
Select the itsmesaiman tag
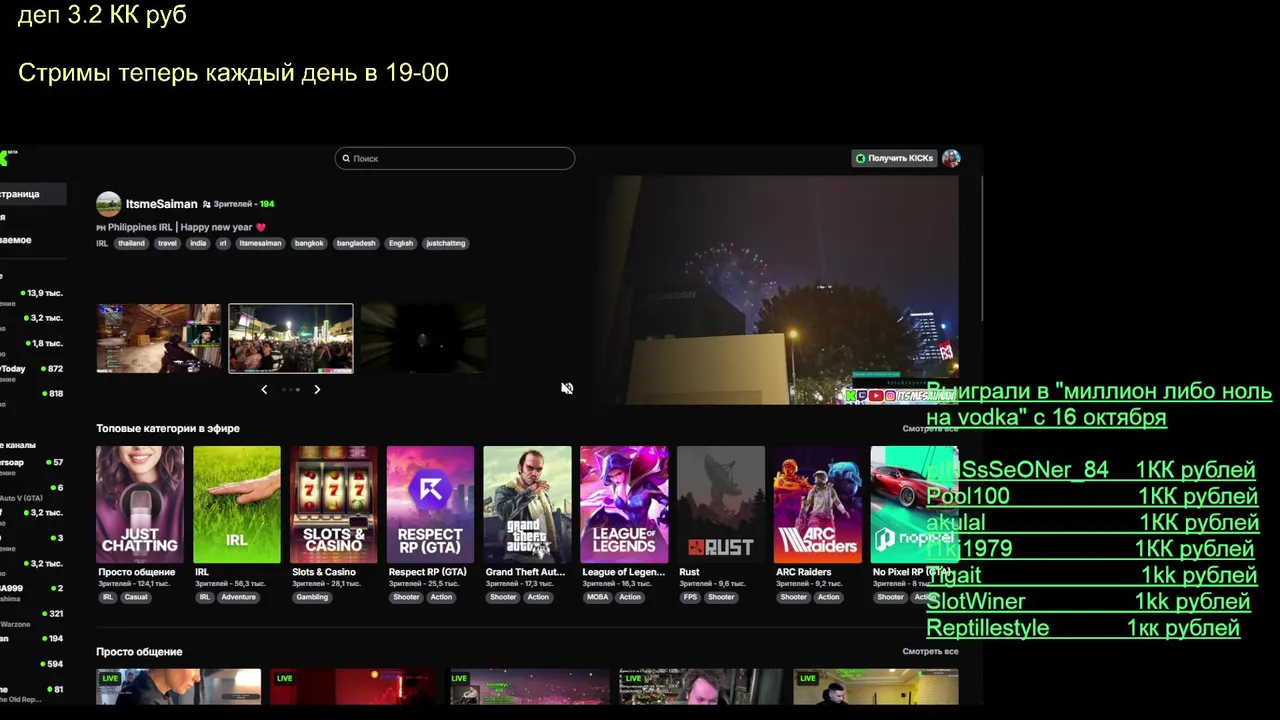pyautogui.click(x=260, y=243)
